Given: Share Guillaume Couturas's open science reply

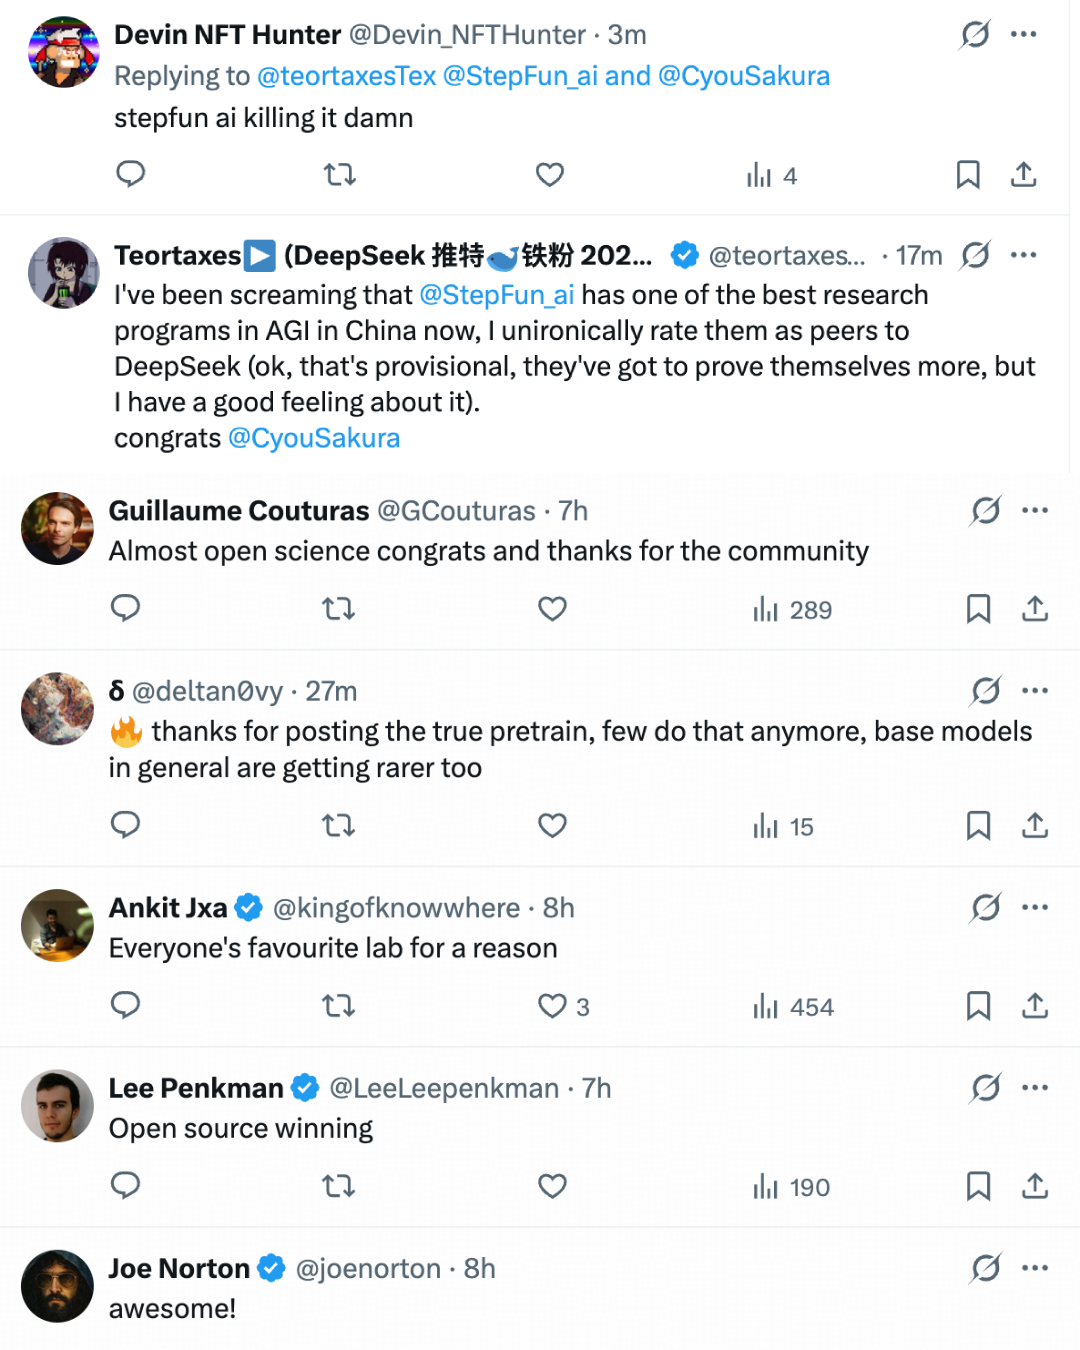Looking at the screenshot, I should coord(1035,609).
